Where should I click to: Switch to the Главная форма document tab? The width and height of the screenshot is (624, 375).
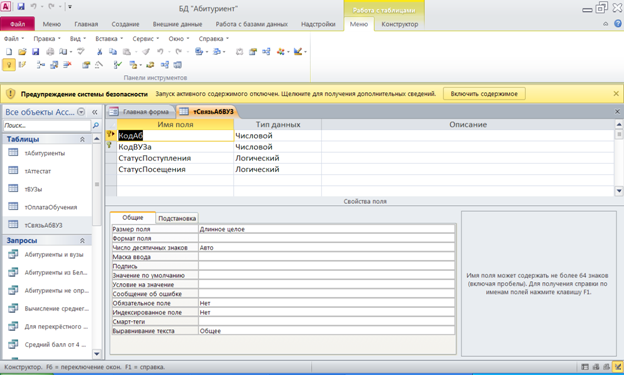click(140, 112)
